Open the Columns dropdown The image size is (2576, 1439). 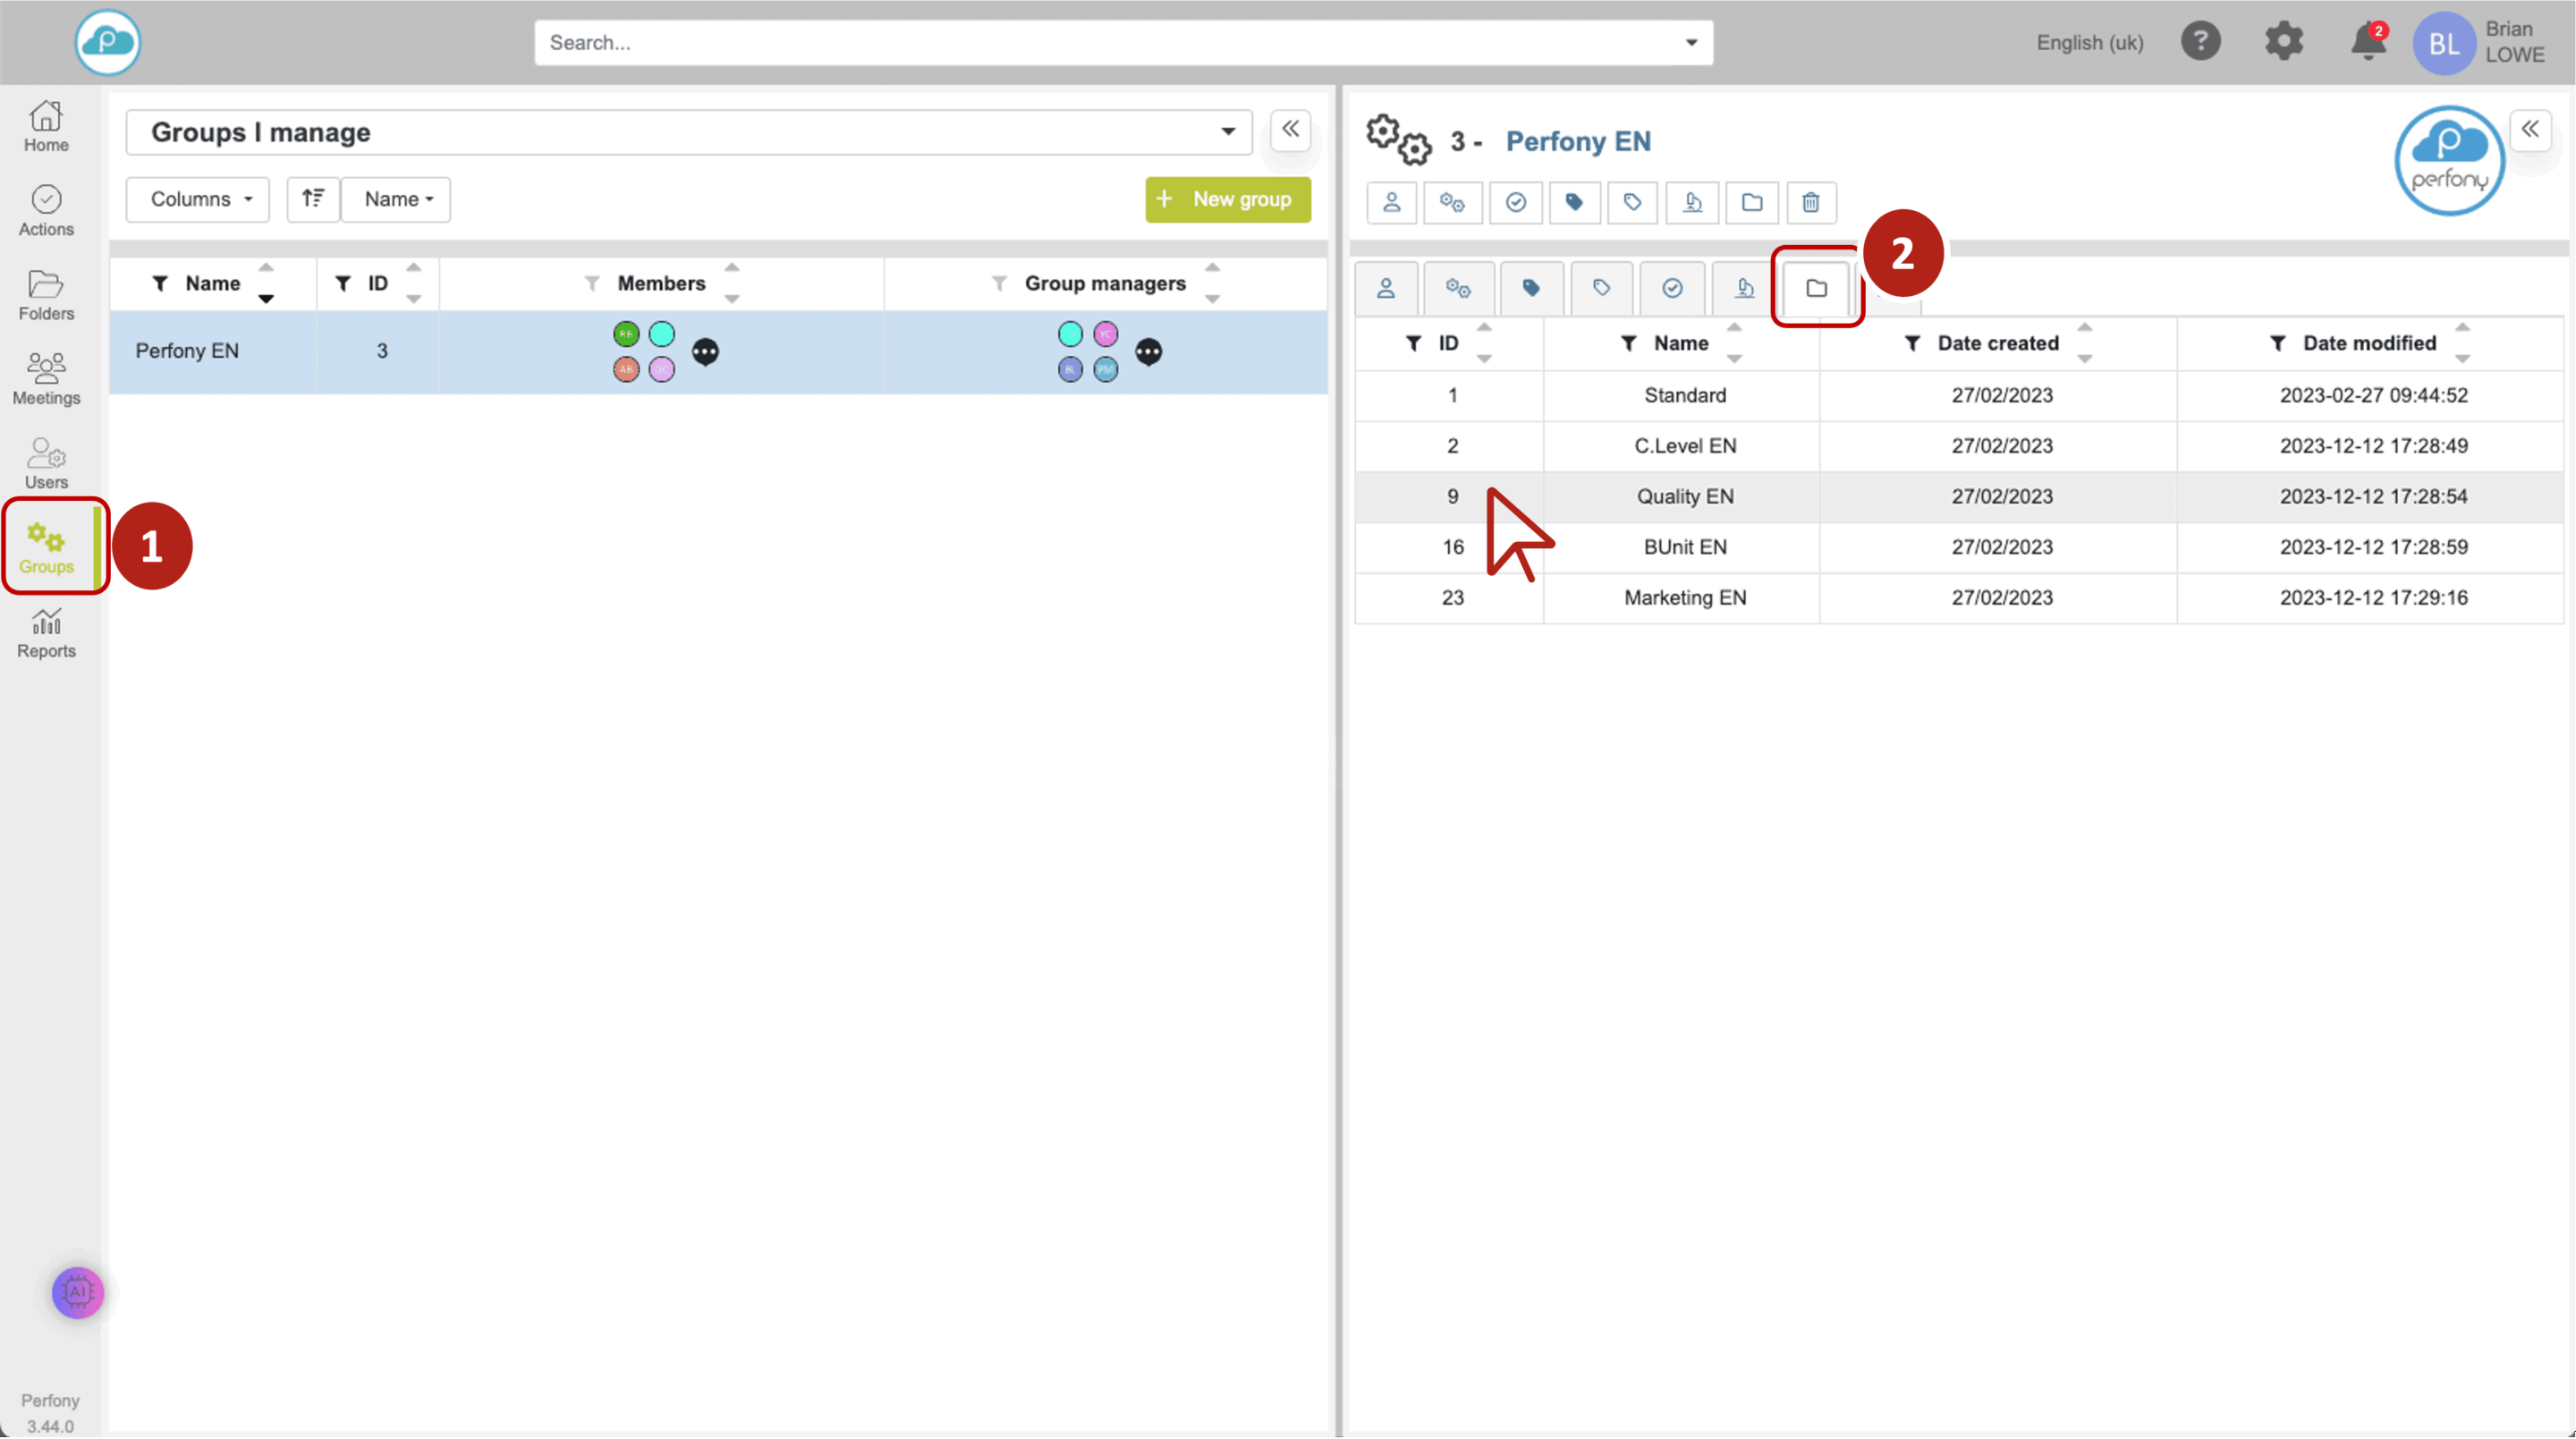tap(198, 199)
